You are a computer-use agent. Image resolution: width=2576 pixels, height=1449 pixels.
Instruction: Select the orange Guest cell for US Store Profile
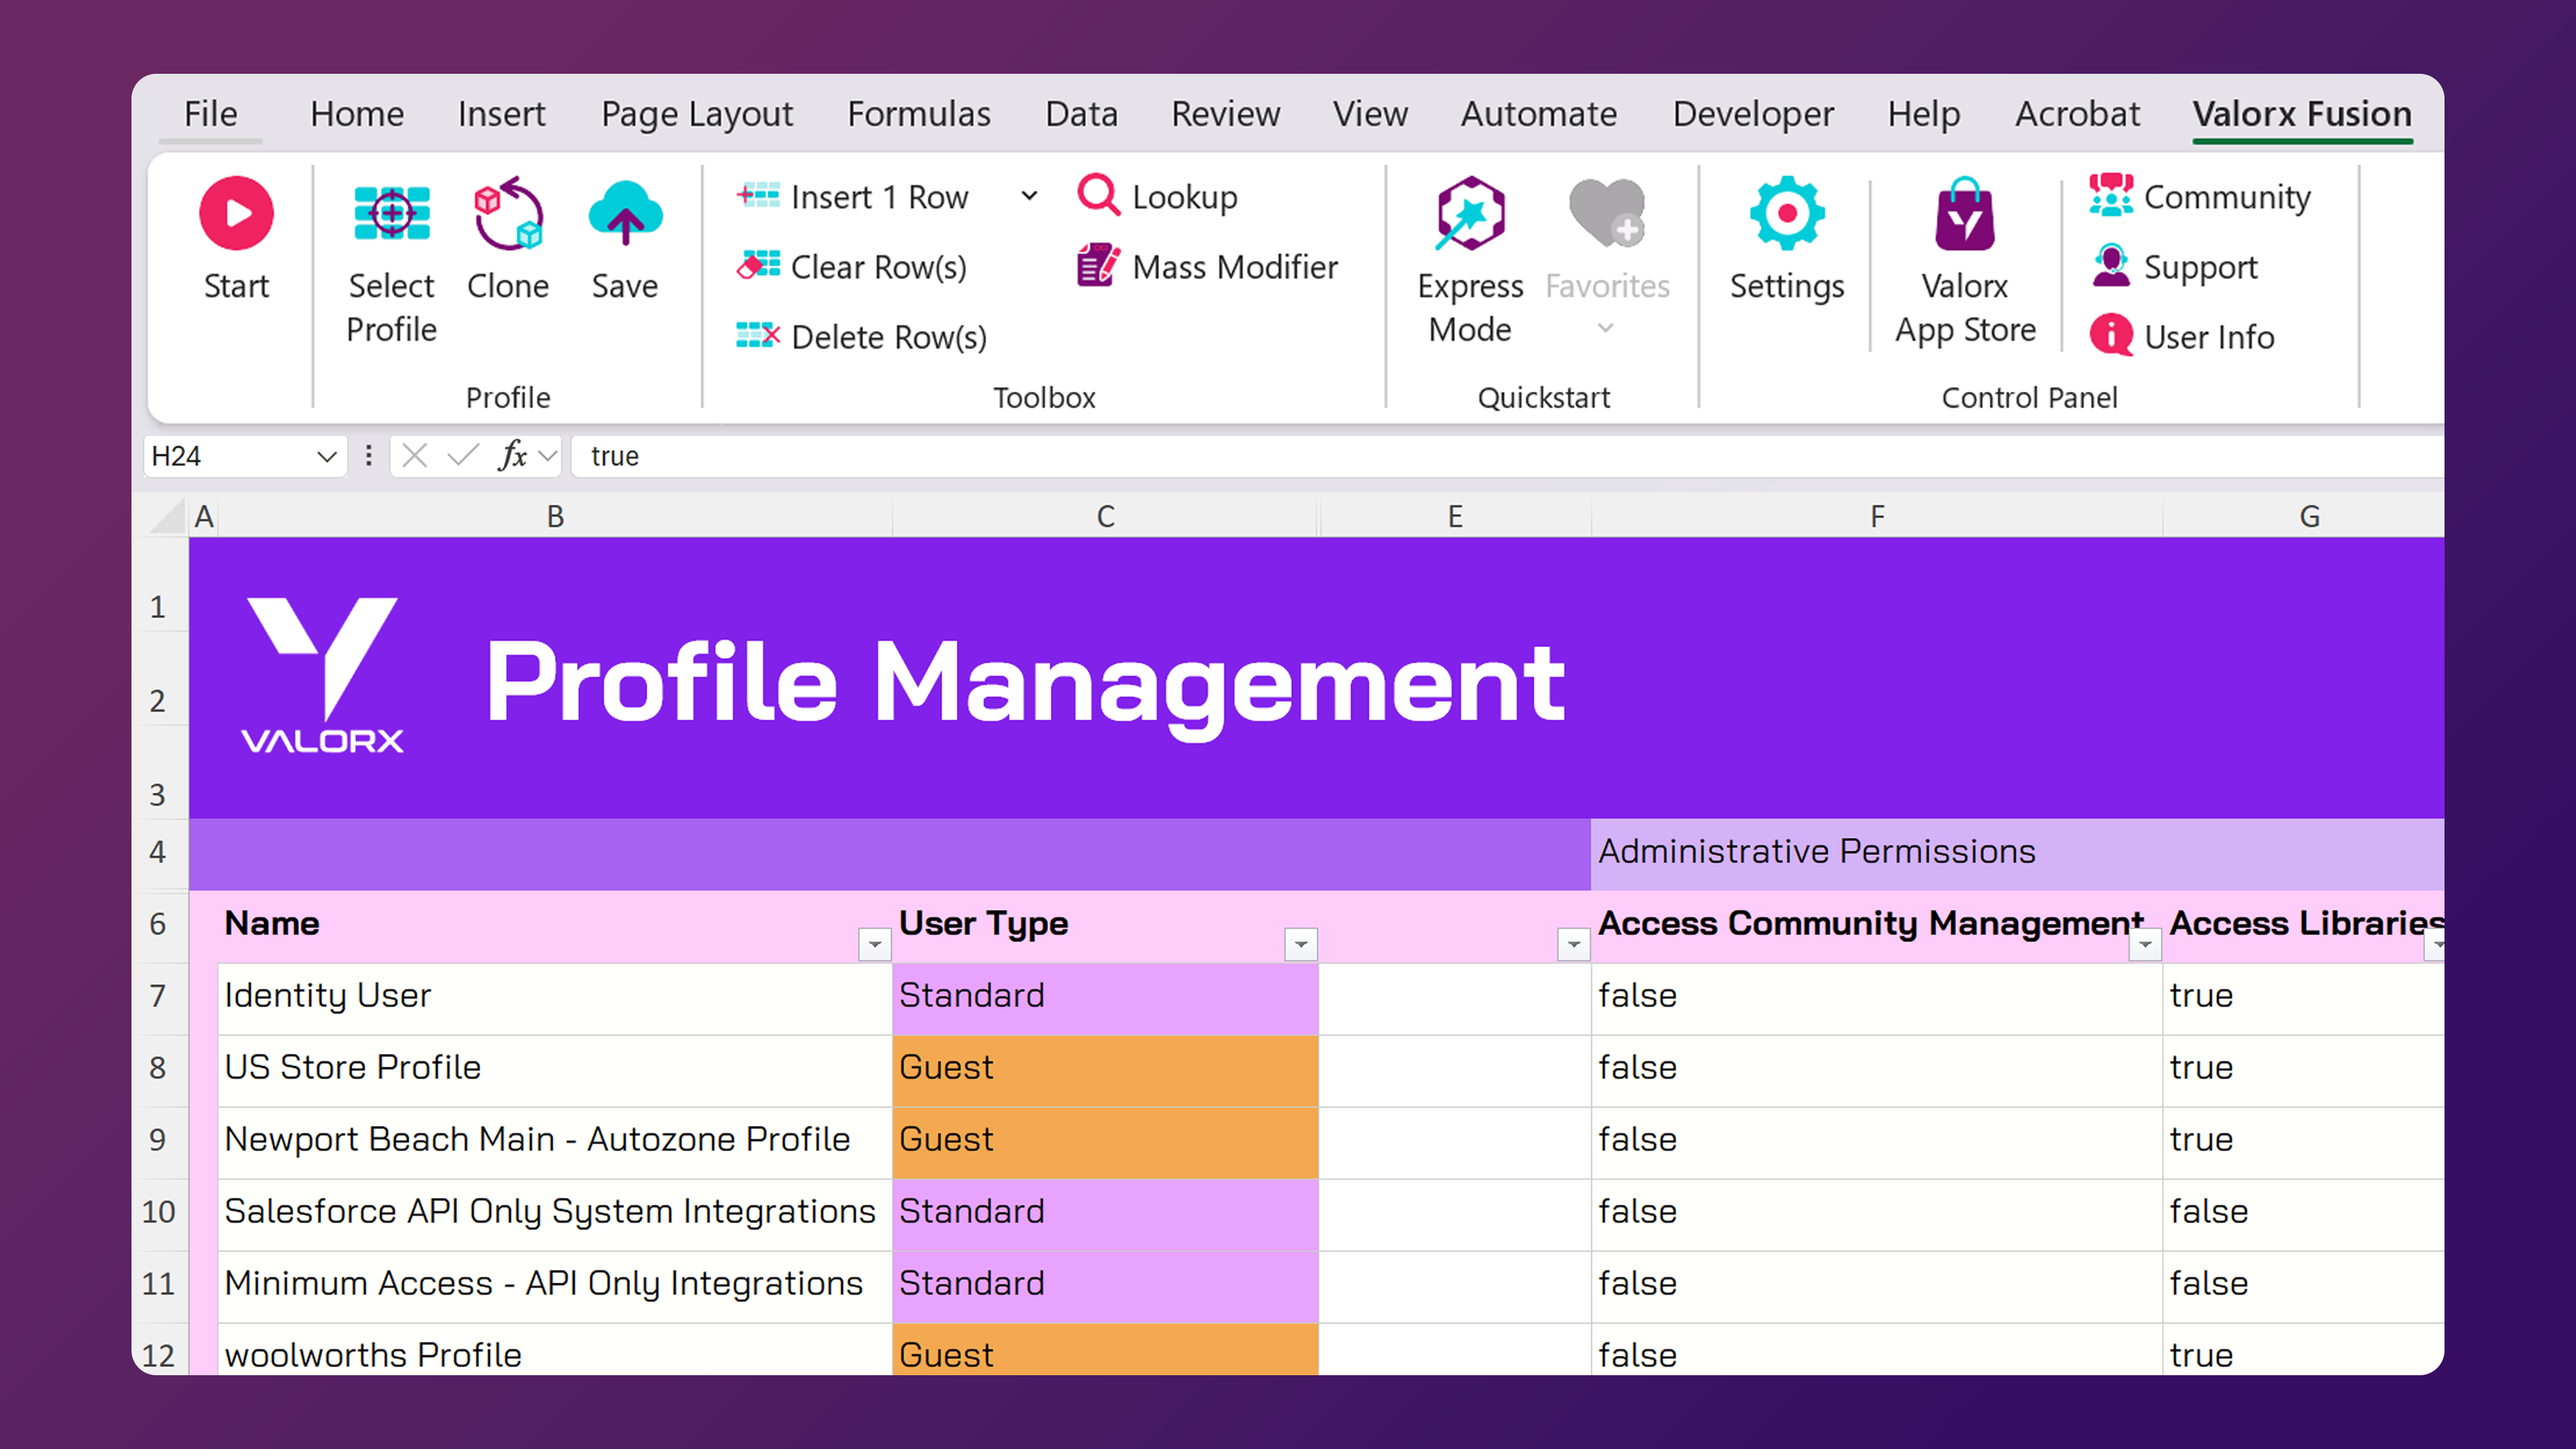click(1104, 1067)
